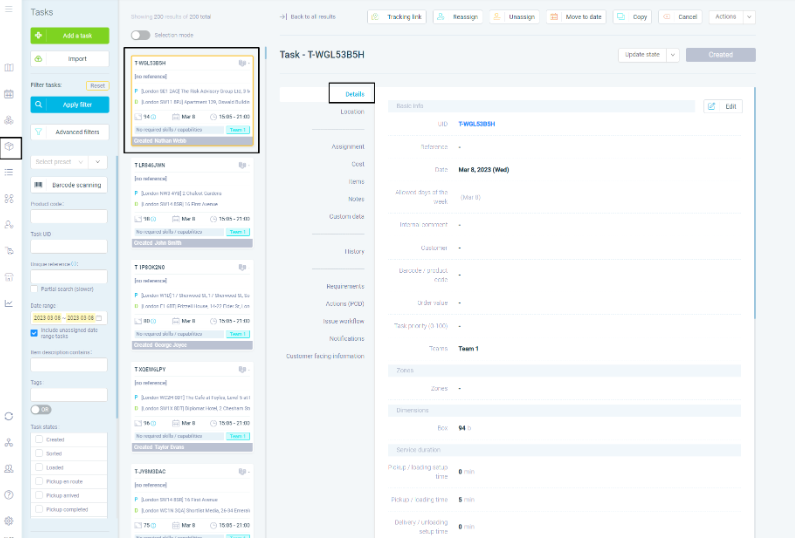
Task: Open Advanced filters with funnel icon
Action: [69, 132]
